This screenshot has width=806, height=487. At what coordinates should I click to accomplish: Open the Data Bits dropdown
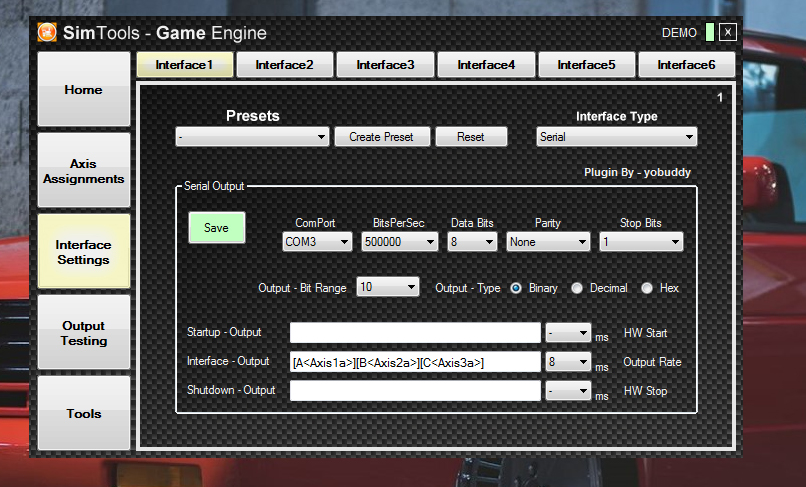pos(472,242)
